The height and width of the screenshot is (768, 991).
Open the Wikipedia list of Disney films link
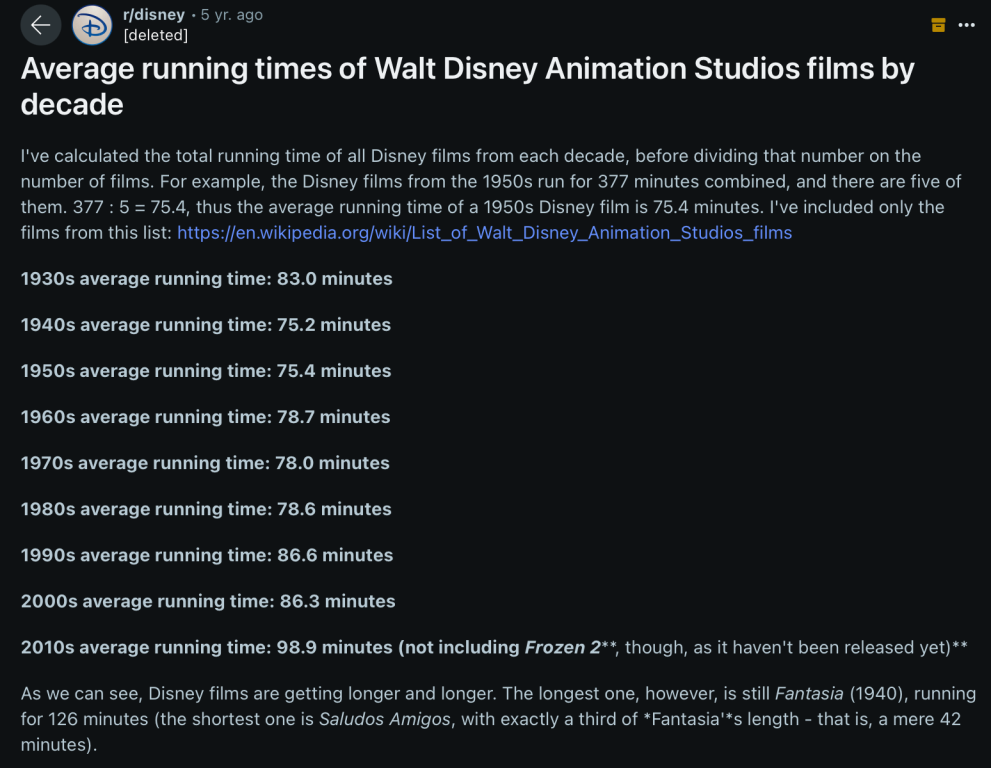coord(484,233)
